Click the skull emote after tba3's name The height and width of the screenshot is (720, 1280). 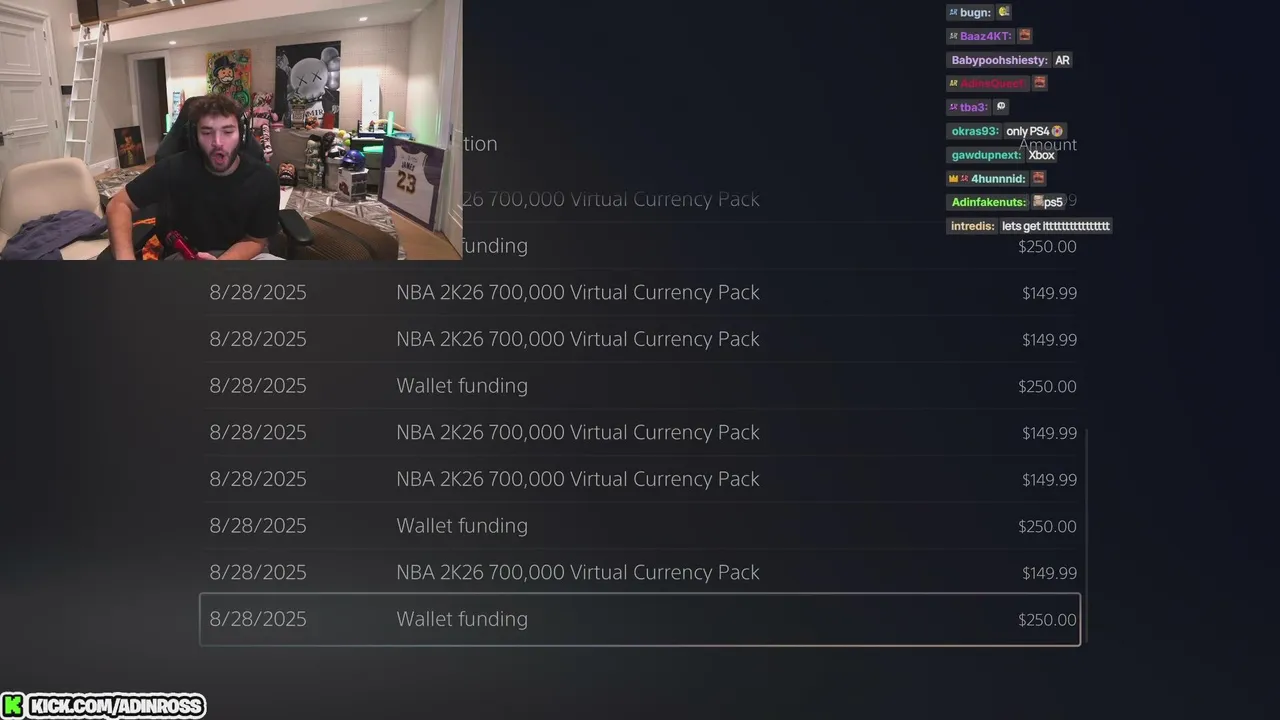(x=1001, y=107)
